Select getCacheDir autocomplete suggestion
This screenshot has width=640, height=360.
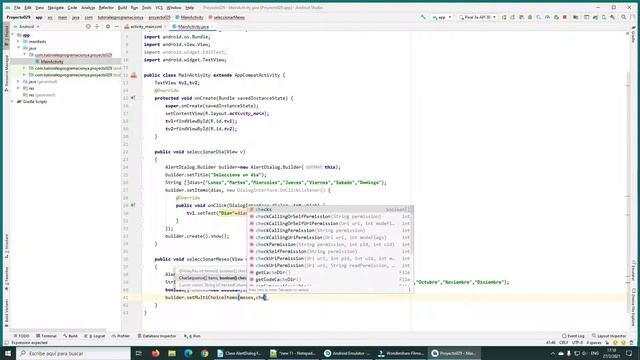pyautogui.click(x=330, y=272)
